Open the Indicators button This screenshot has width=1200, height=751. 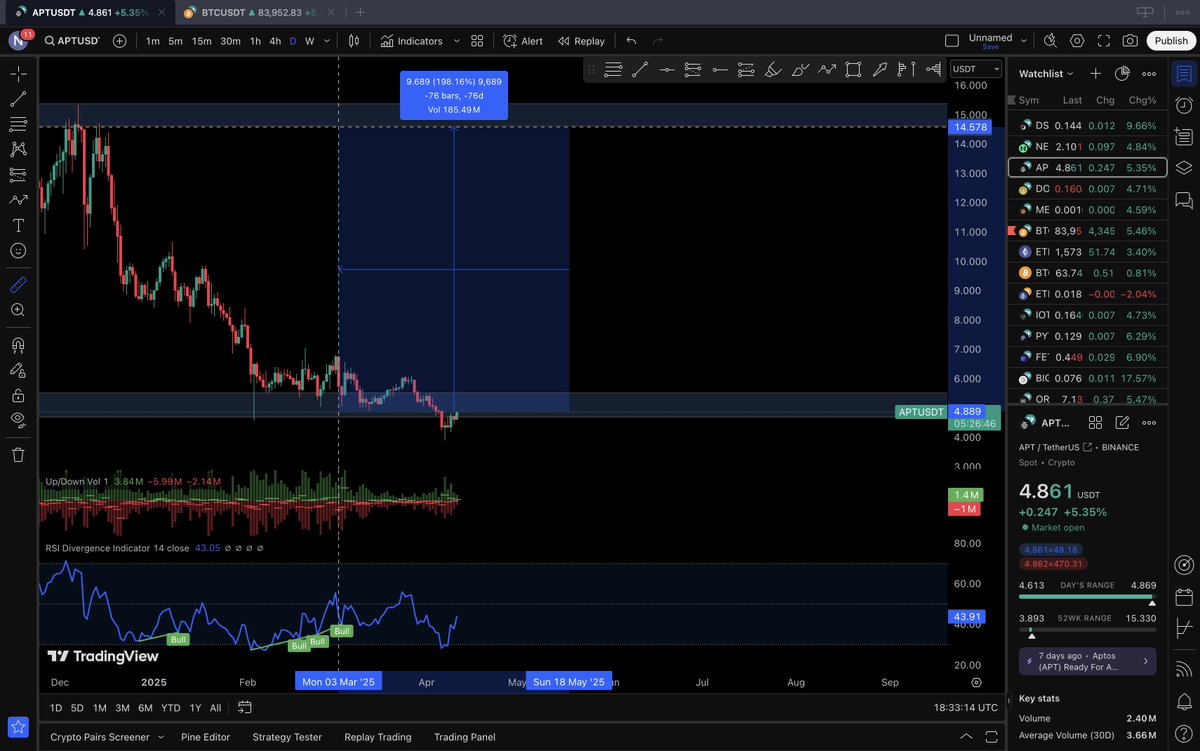[411, 41]
